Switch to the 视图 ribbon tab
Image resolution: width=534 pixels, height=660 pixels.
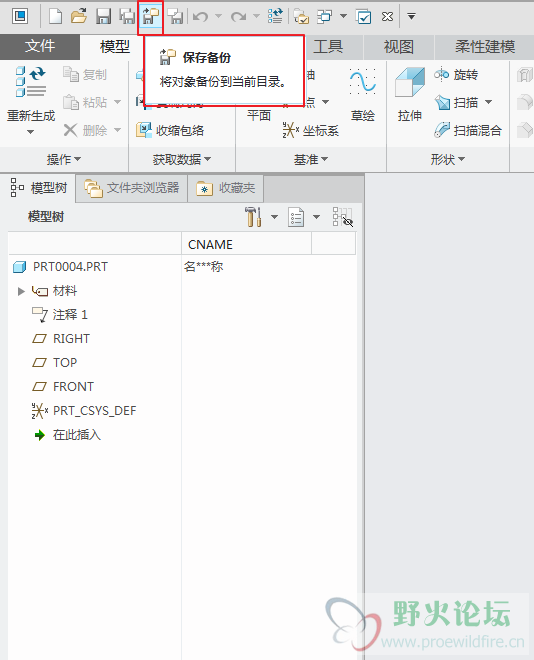tap(399, 47)
